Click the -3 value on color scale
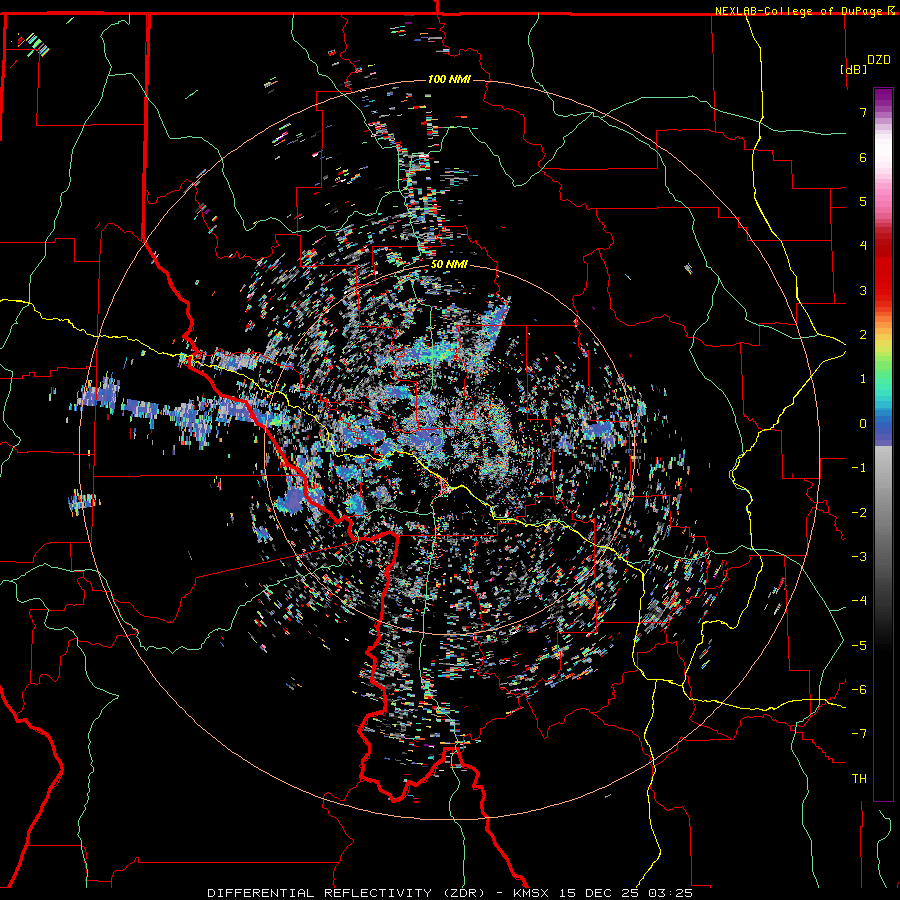 (859, 557)
